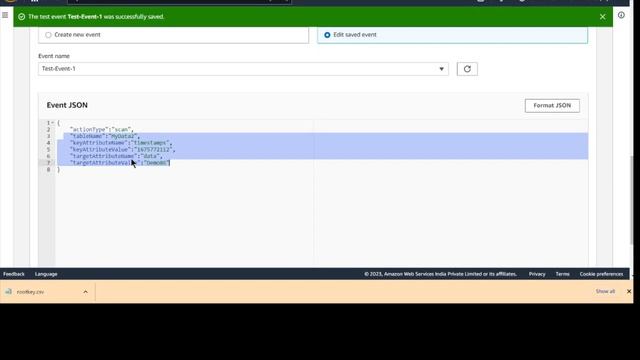This screenshot has width=640, height=360.
Task: Open the Terms link
Action: (562, 274)
